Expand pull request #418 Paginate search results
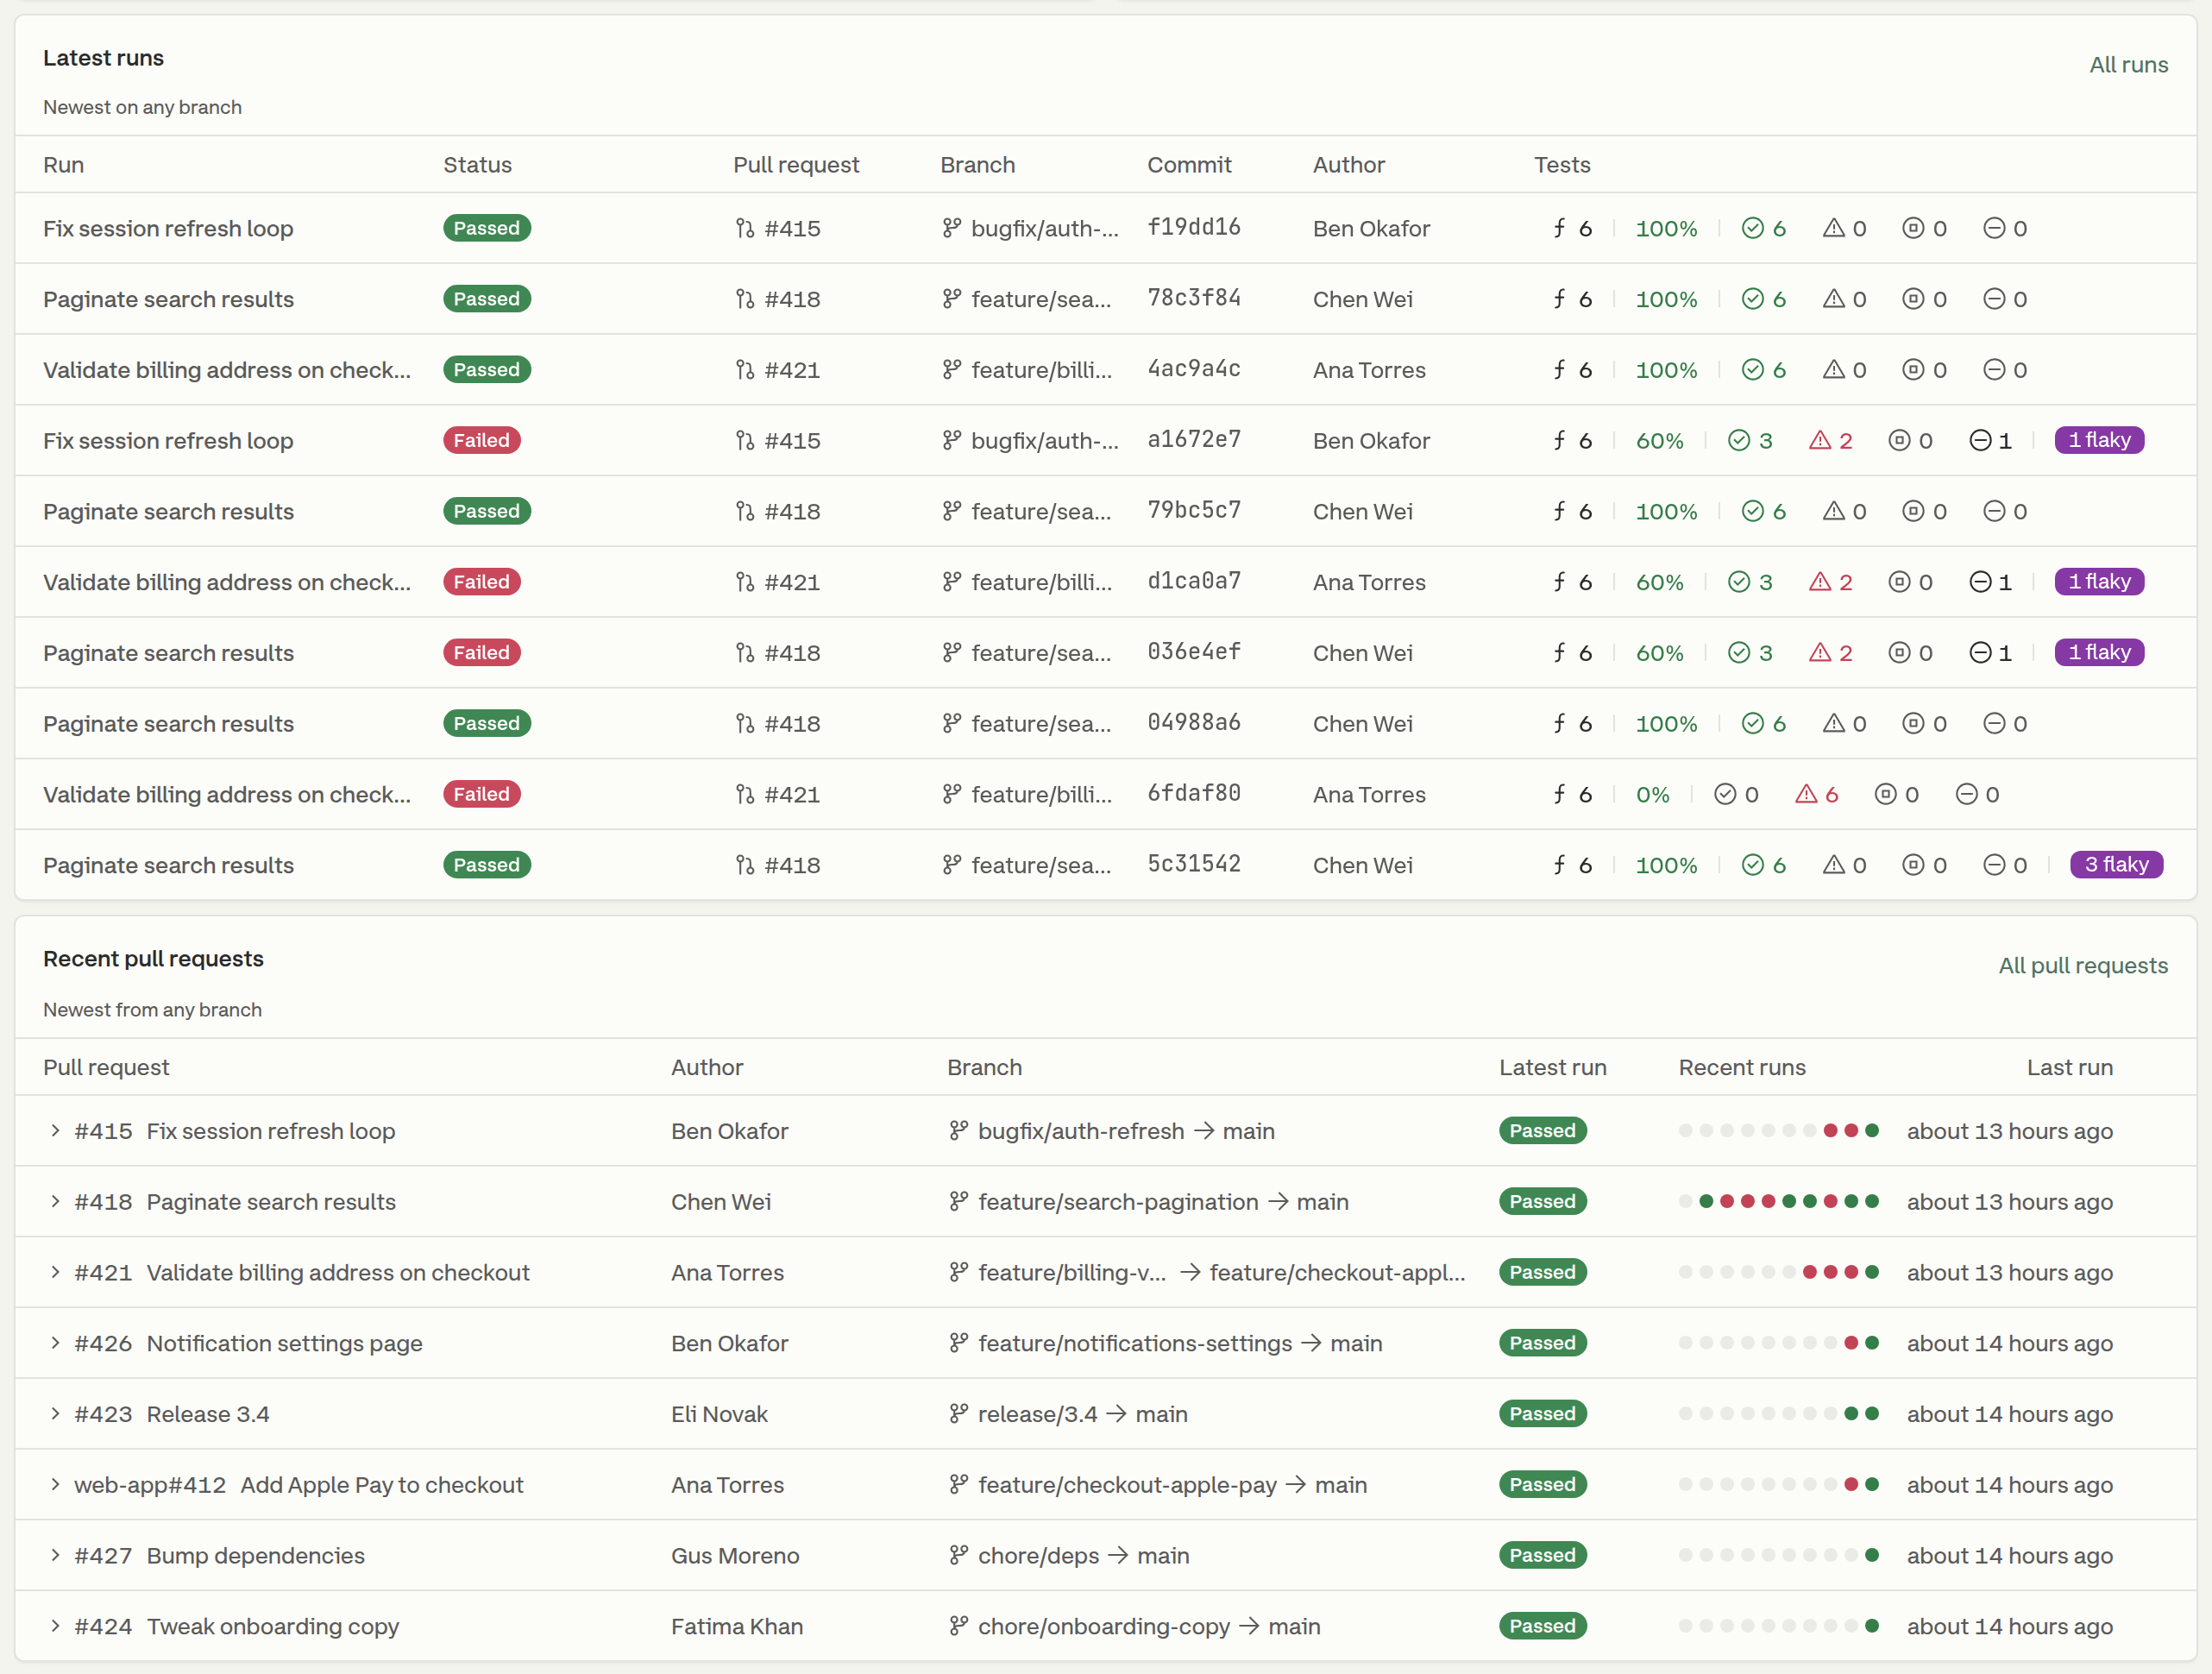The image size is (2212, 1674). [55, 1201]
